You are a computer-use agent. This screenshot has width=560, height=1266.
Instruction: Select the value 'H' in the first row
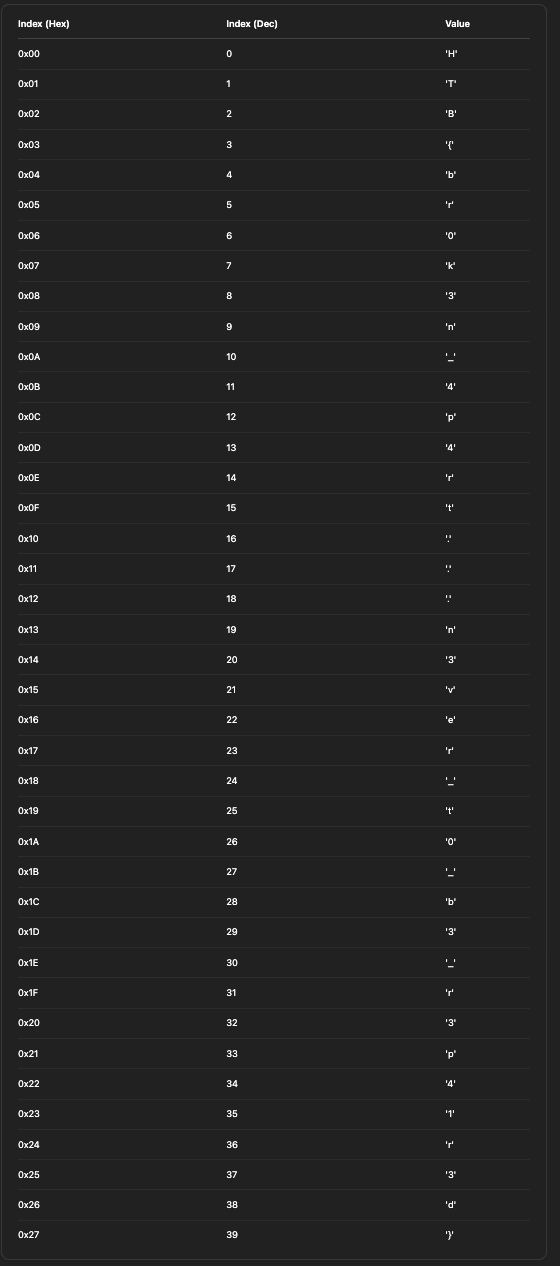click(x=451, y=53)
